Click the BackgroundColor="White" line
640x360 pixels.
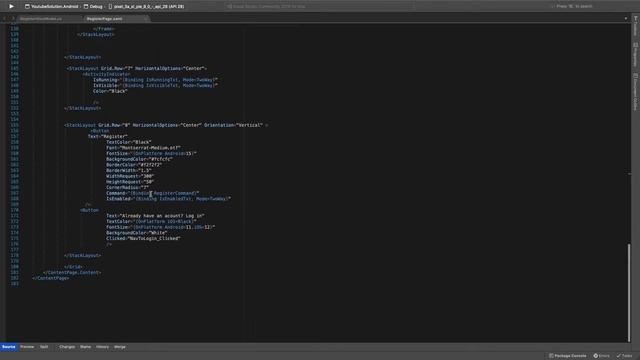tap(137, 233)
